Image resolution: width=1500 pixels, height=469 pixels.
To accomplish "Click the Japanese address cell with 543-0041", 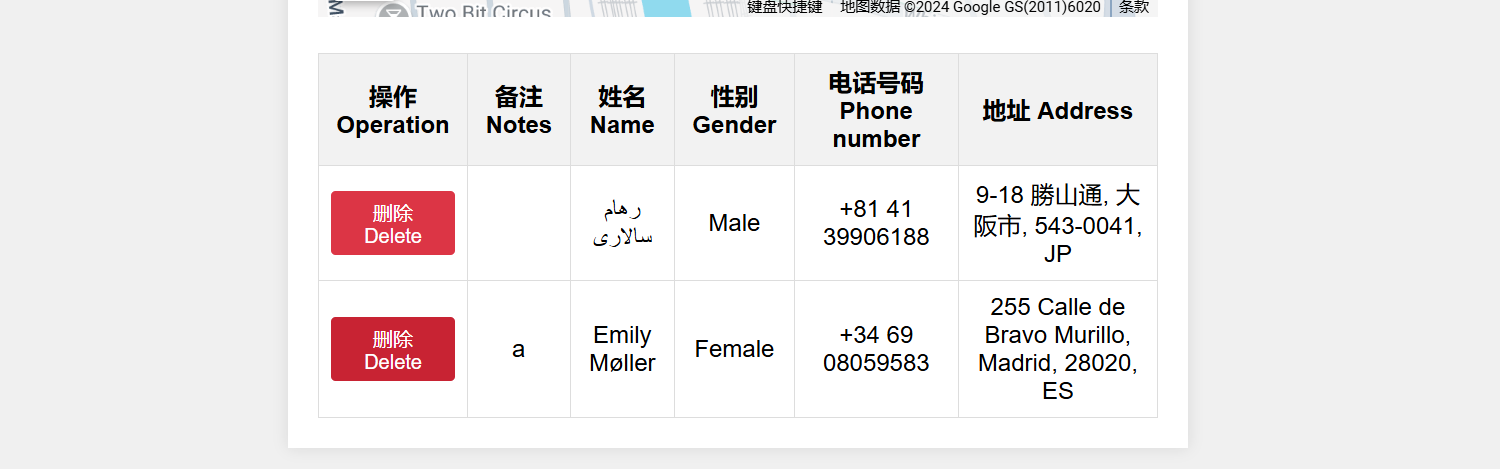I will coord(1057,224).
